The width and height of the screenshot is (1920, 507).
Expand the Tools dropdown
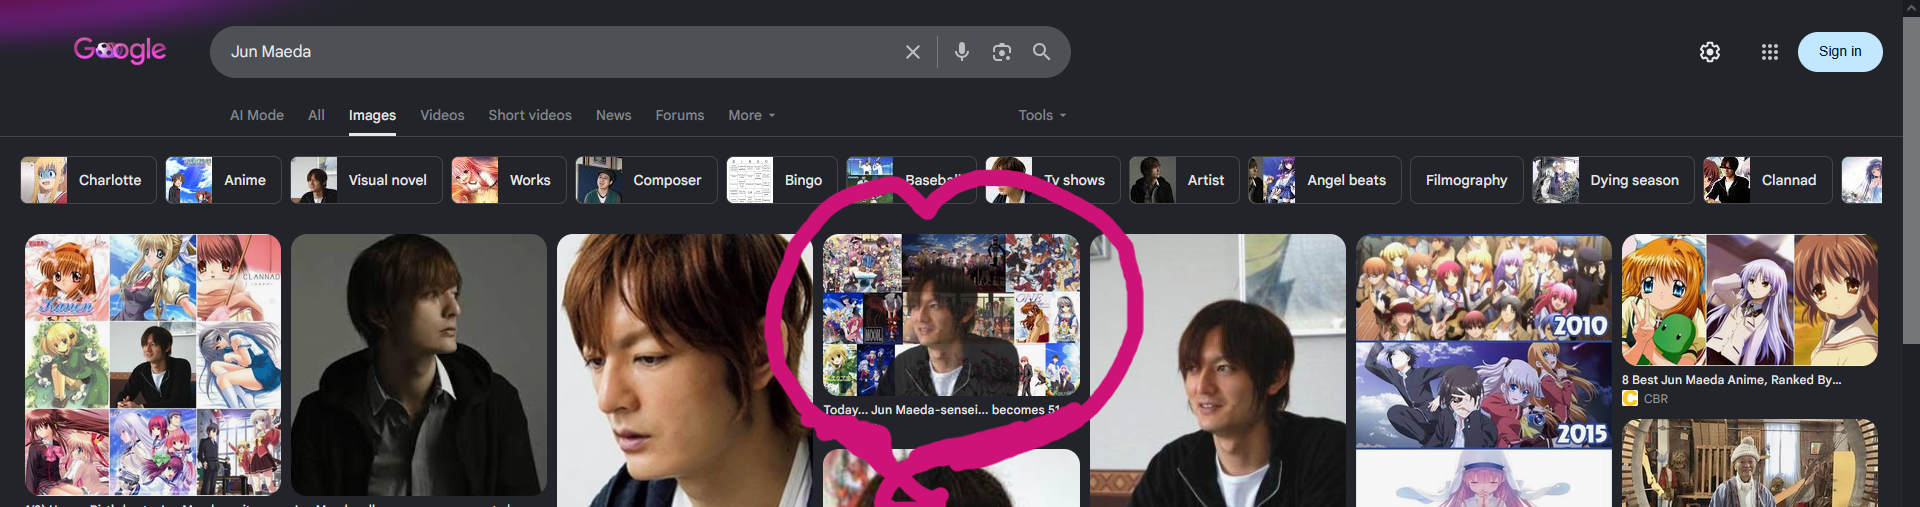click(x=1042, y=115)
